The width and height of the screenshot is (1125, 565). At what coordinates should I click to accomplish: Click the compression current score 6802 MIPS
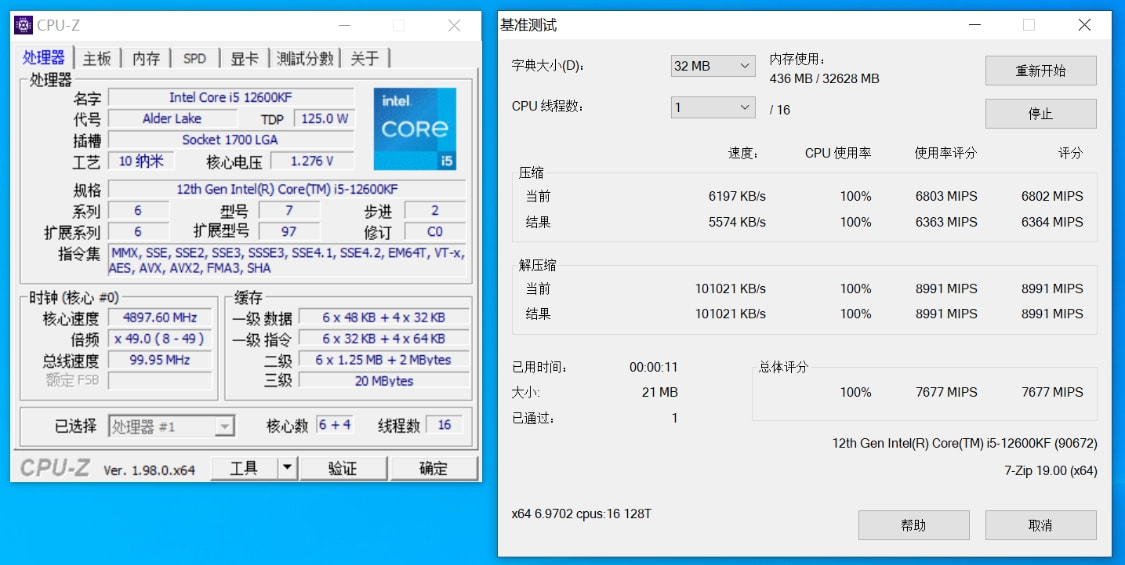pos(1053,196)
